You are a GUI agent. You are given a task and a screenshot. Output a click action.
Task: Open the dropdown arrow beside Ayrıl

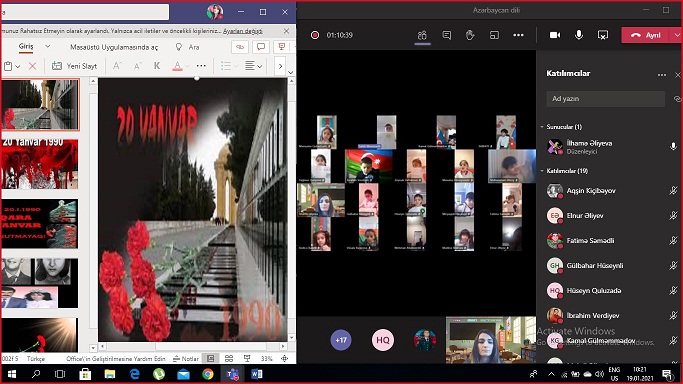pyautogui.click(x=677, y=35)
